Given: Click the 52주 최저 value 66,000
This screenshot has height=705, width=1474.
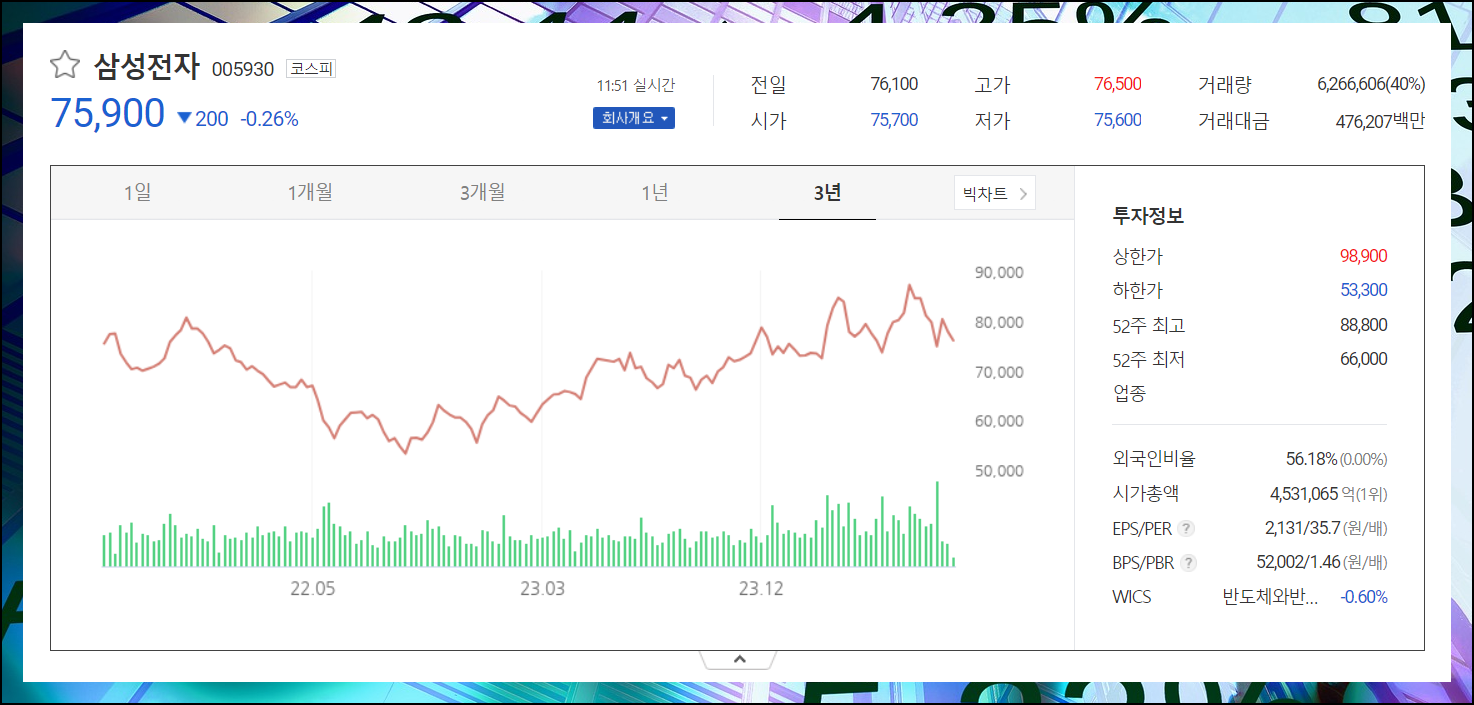Looking at the screenshot, I should coord(1364,359).
